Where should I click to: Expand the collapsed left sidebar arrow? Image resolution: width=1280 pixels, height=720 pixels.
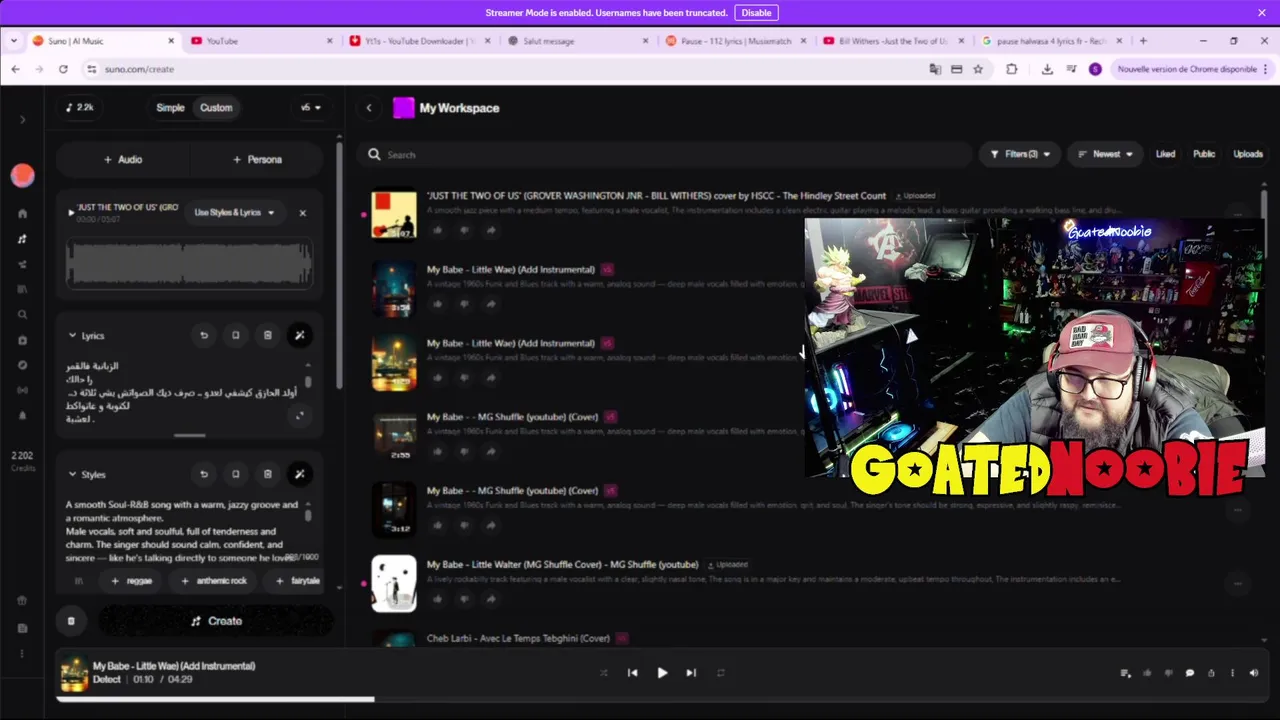[22, 120]
